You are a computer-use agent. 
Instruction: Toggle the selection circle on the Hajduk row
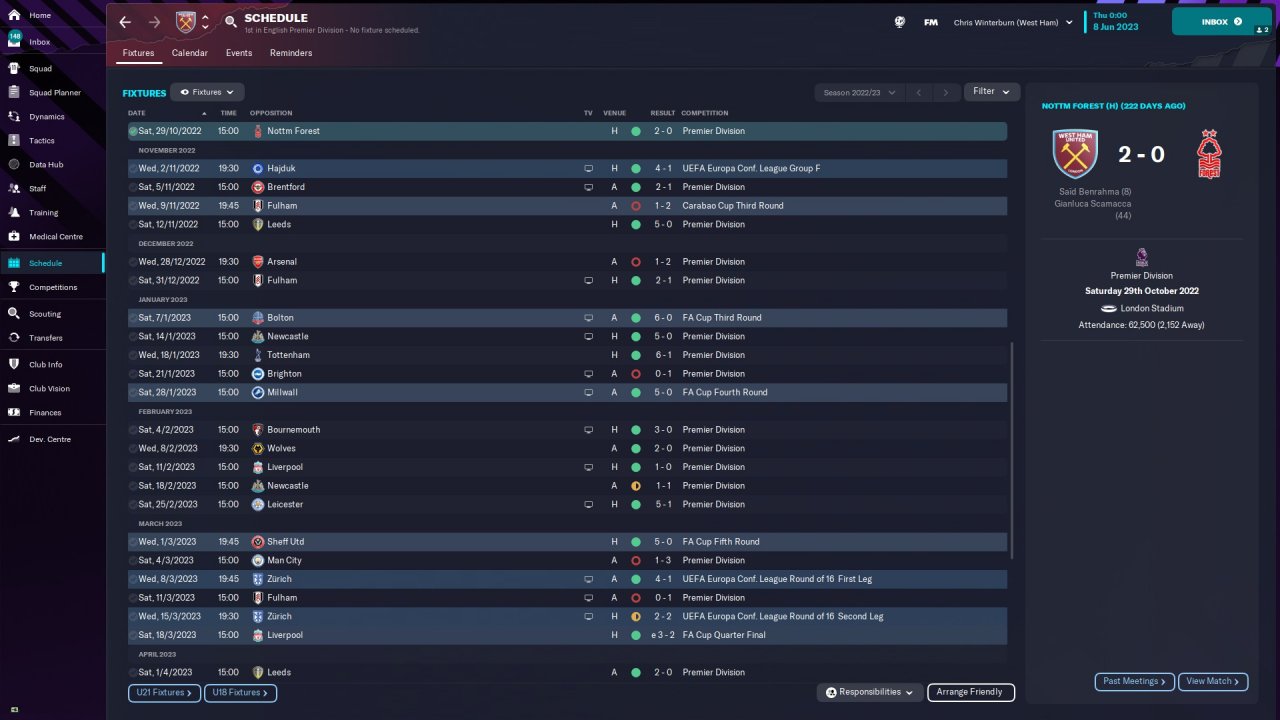(133, 168)
